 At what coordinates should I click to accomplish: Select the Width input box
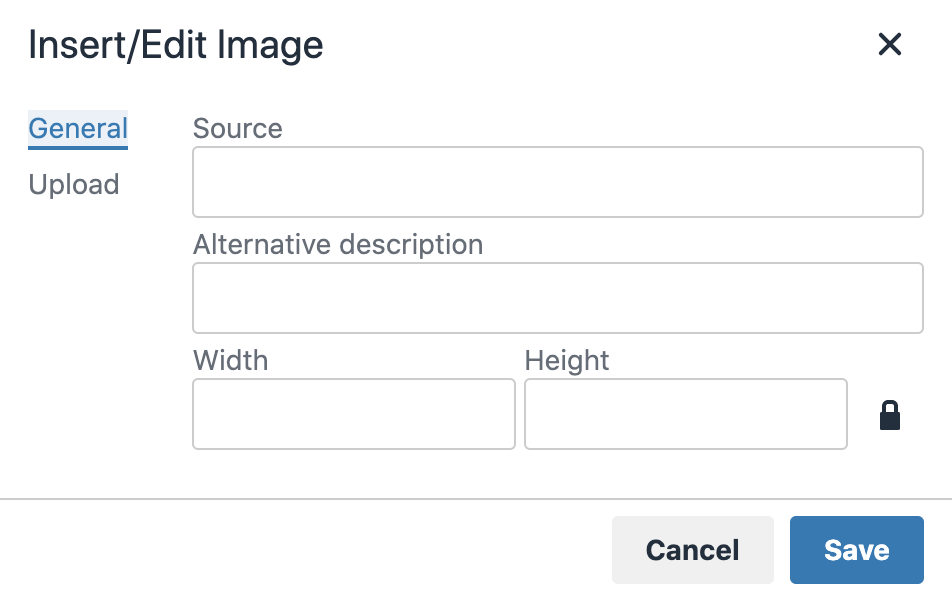click(x=354, y=414)
